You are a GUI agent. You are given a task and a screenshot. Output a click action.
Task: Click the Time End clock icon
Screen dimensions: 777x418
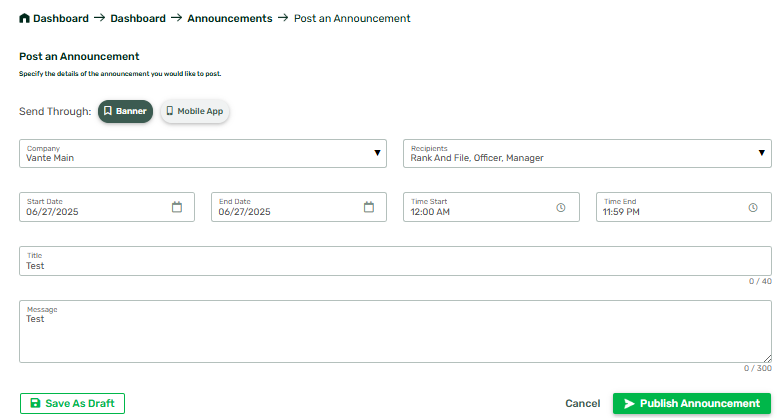coord(753,208)
